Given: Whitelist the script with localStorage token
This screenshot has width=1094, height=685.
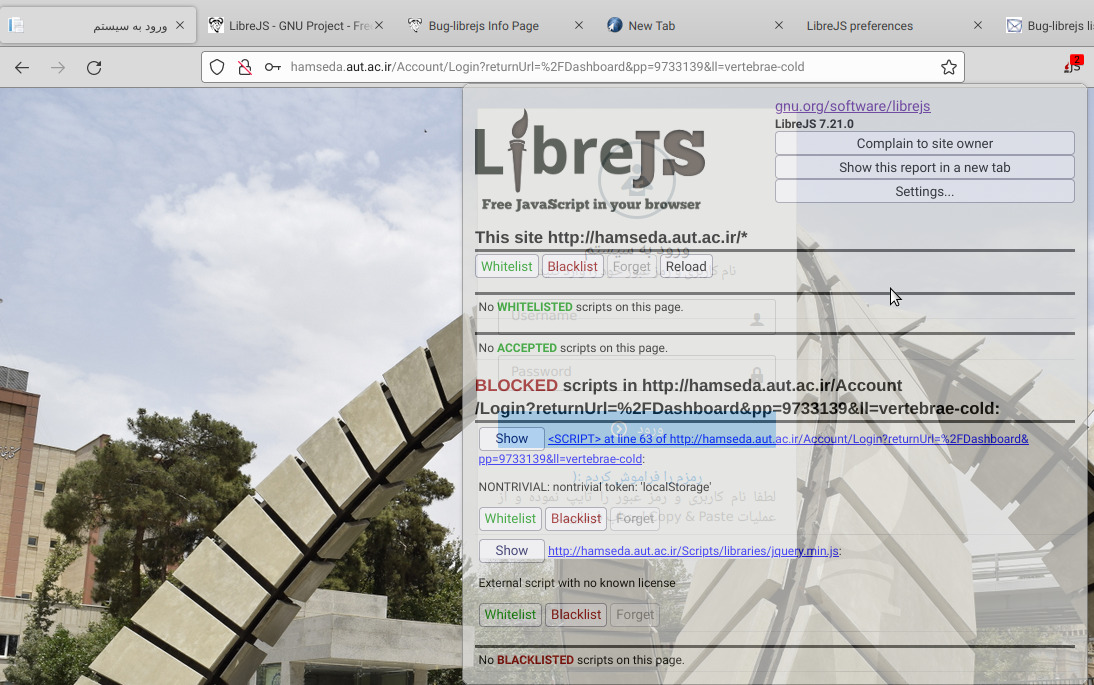Looking at the screenshot, I should 510,518.
